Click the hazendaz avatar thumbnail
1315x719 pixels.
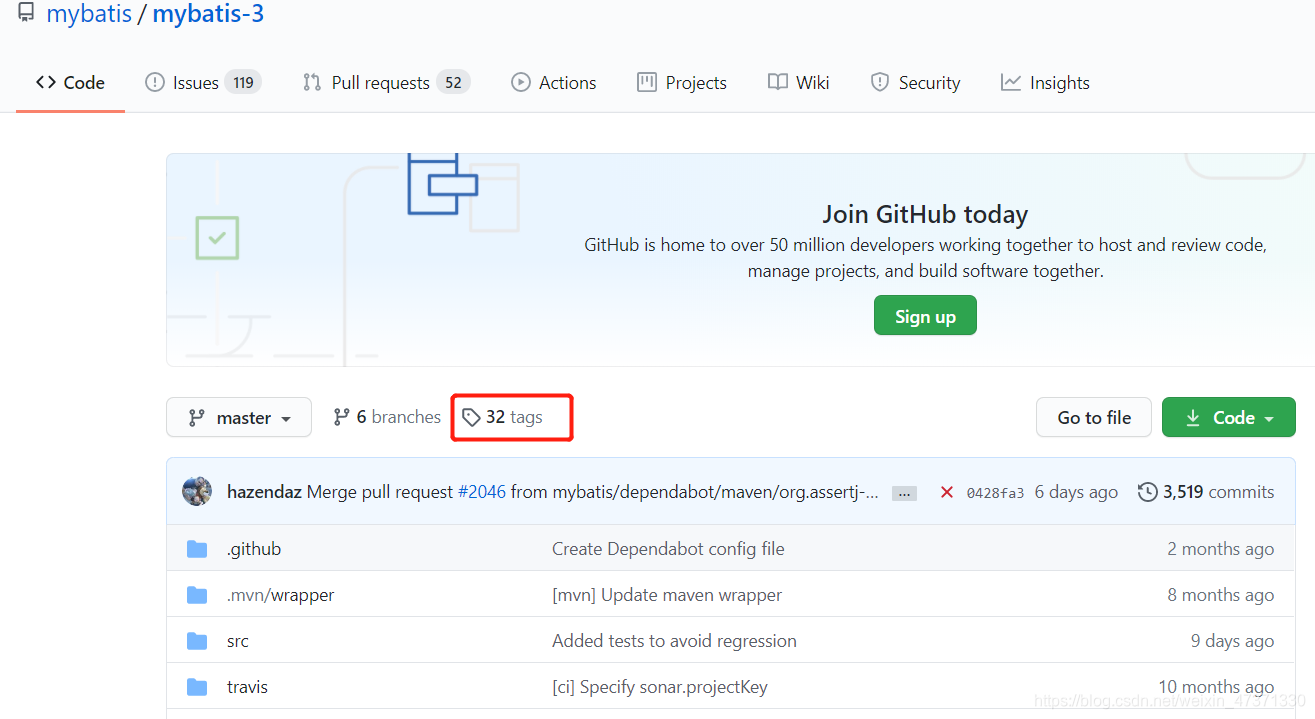click(197, 491)
